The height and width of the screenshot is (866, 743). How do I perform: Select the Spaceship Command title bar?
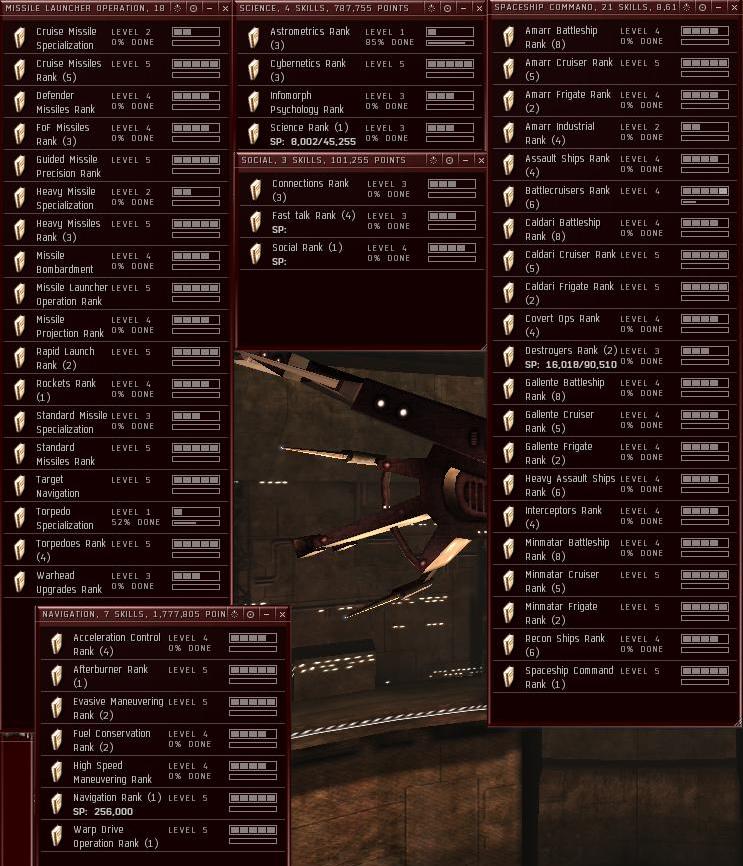pyautogui.click(x=615, y=7)
